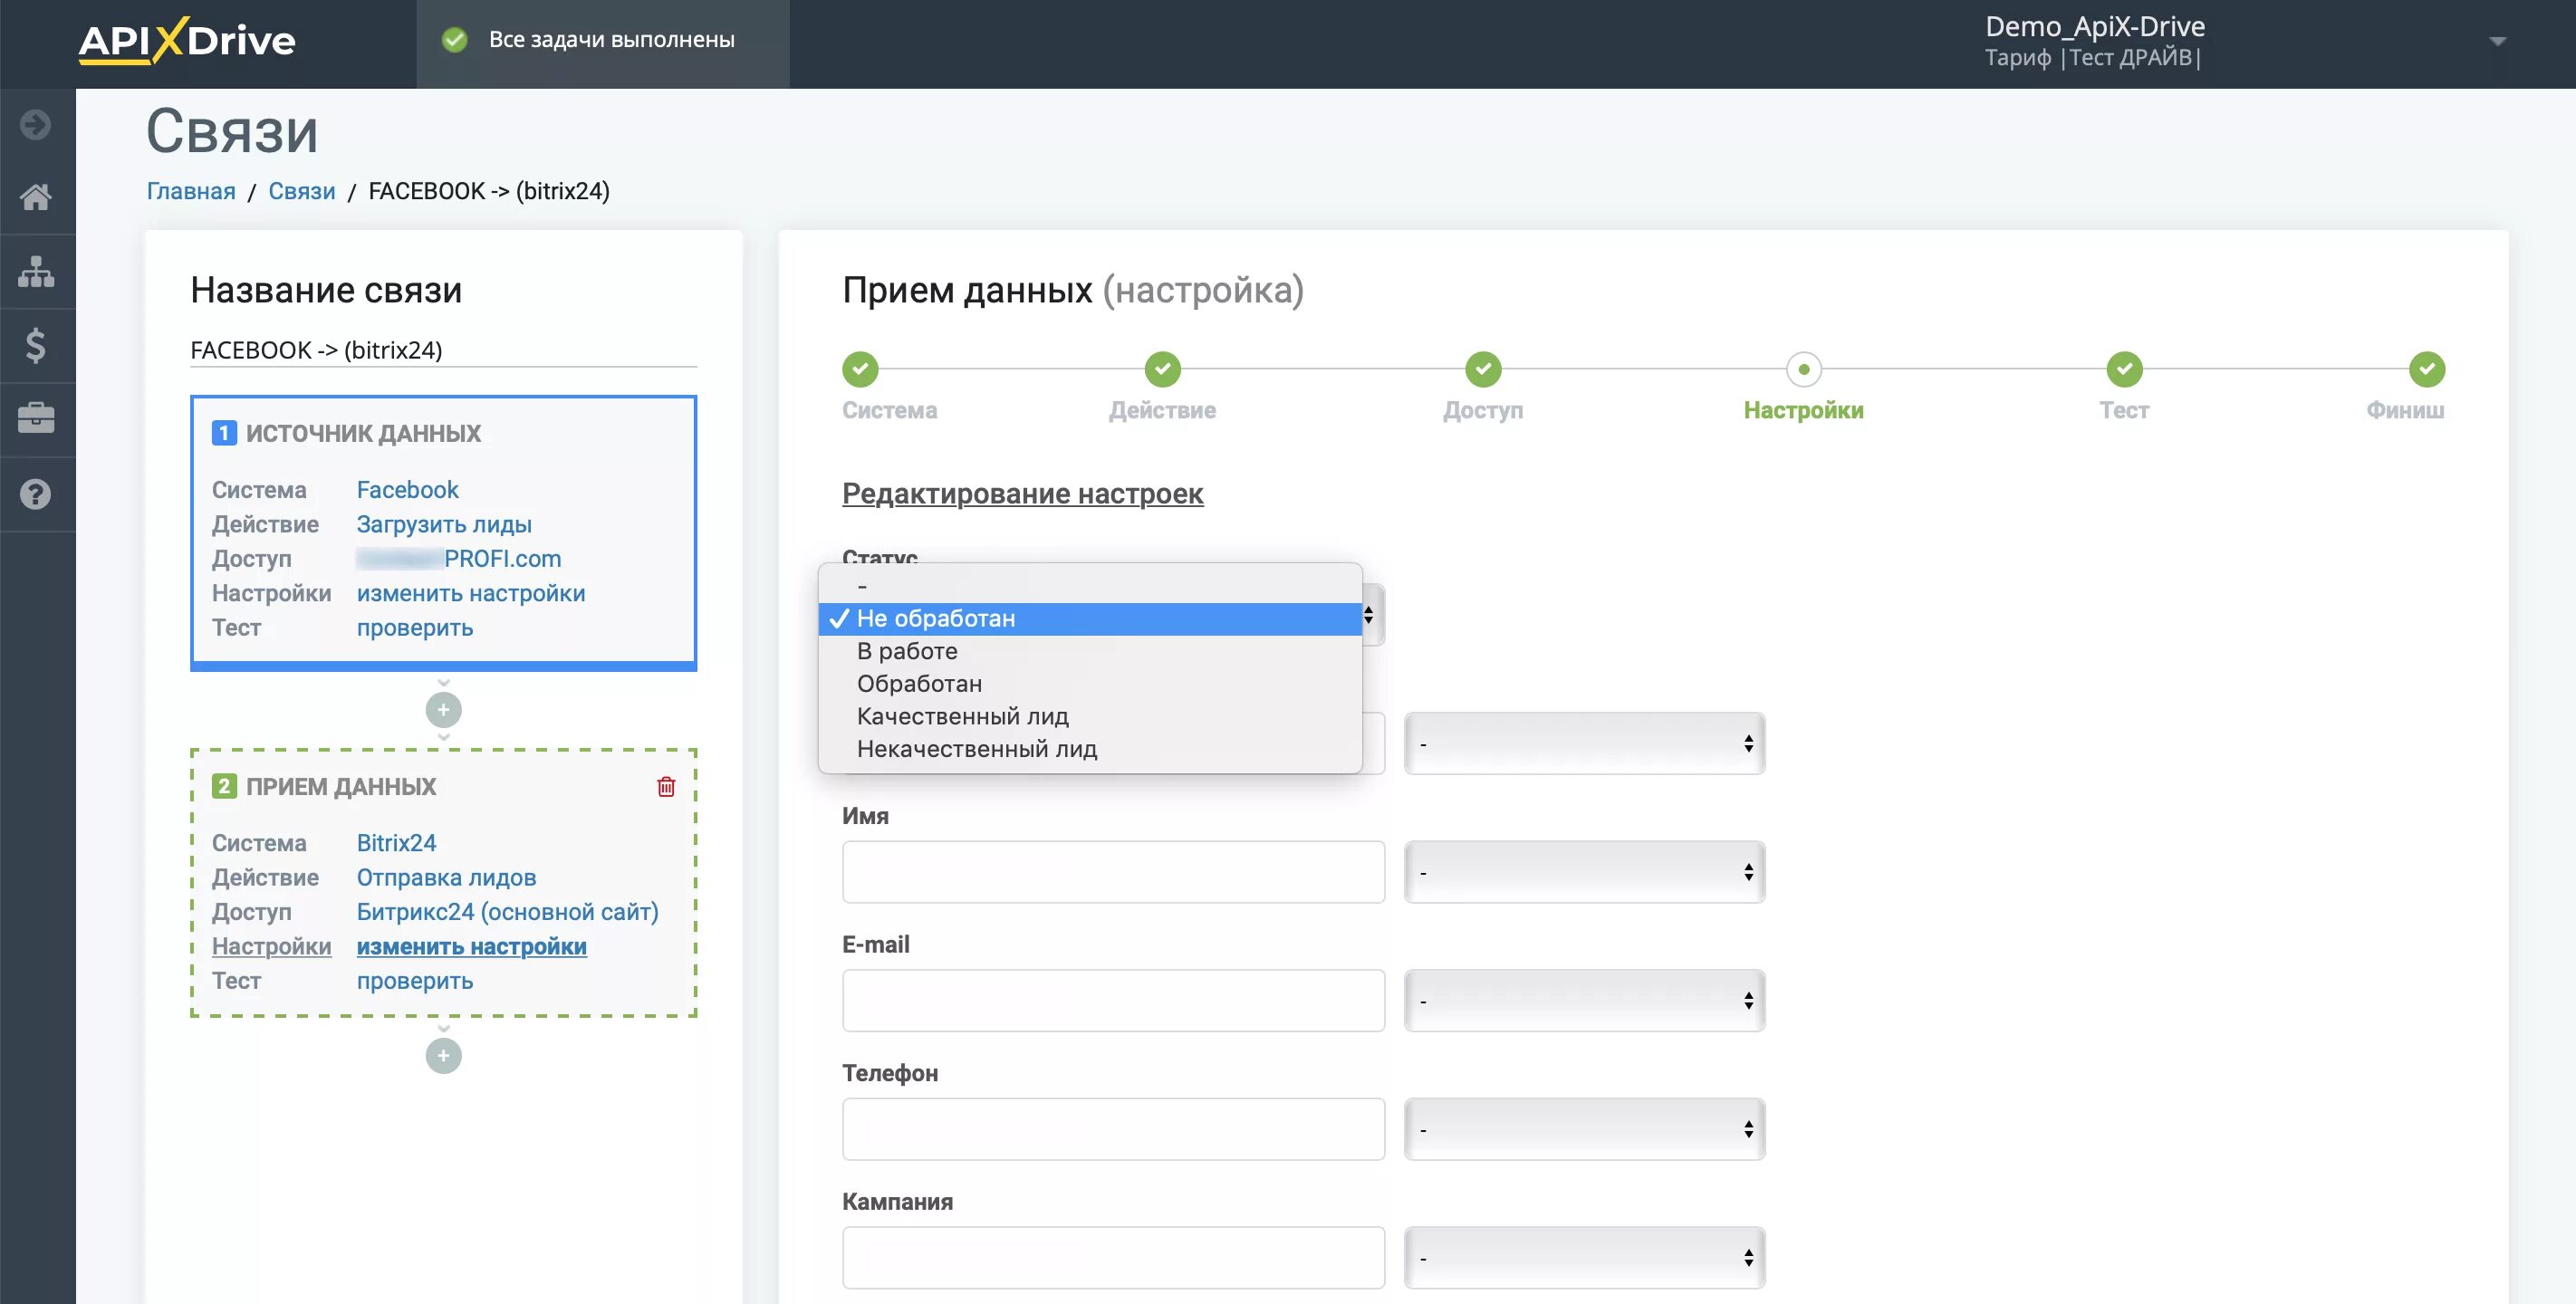Click the home icon in the sidebar
This screenshot has width=2576, height=1304.
(x=36, y=197)
